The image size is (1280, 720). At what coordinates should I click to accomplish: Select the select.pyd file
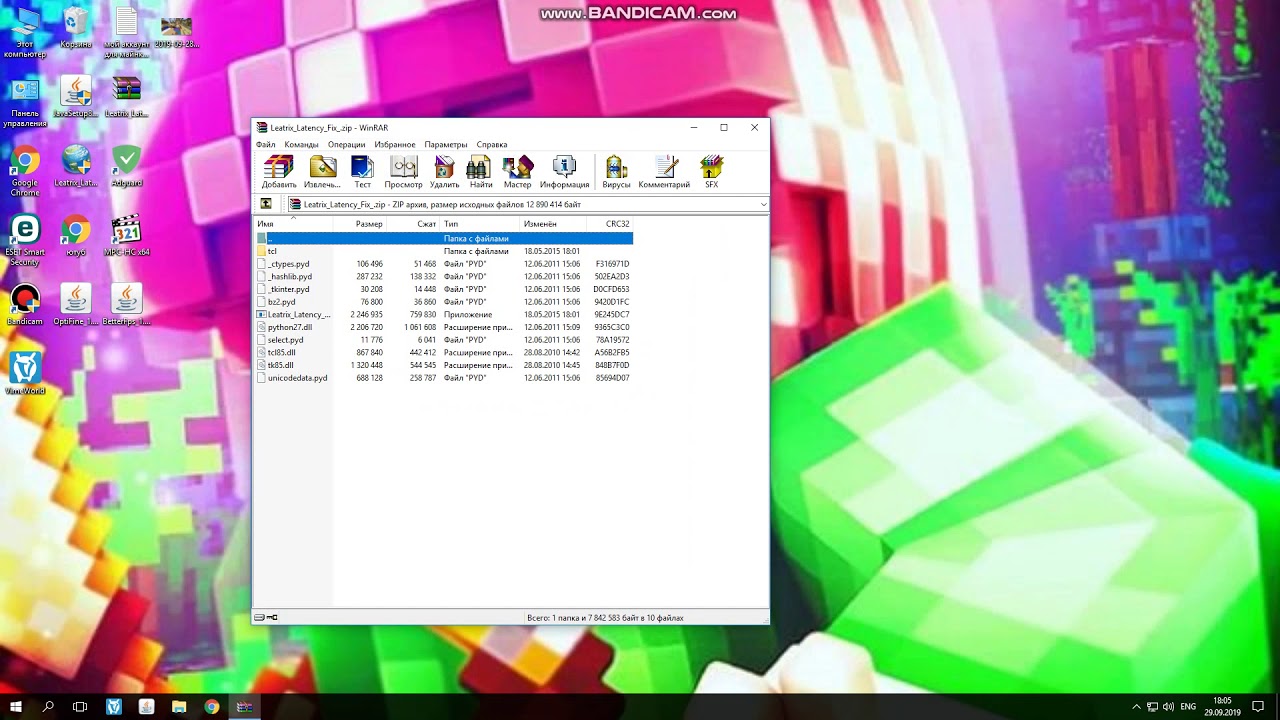click(x=444, y=340)
